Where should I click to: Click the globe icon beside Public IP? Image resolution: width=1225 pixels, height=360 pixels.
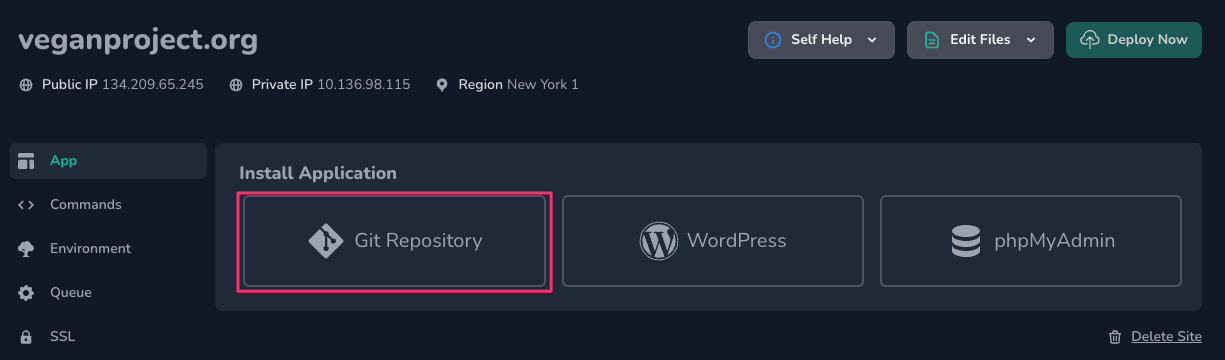tap(27, 85)
